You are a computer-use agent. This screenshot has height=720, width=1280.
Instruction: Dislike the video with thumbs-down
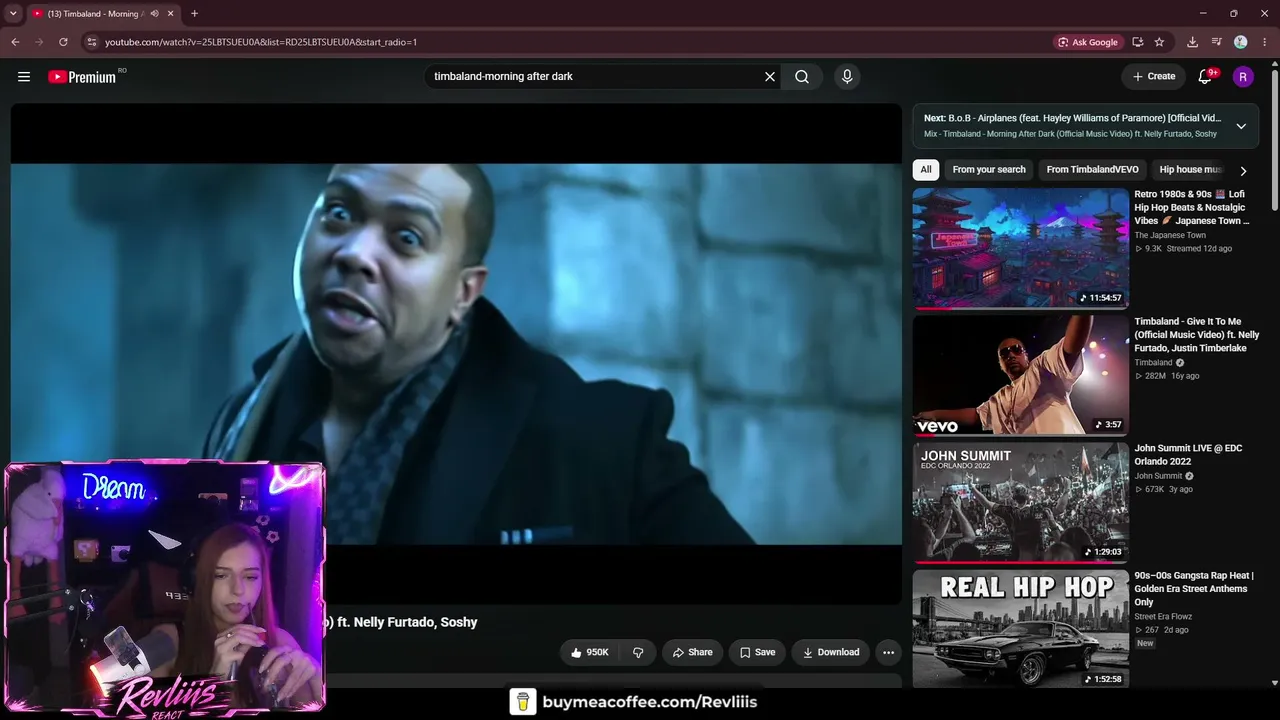(x=638, y=652)
